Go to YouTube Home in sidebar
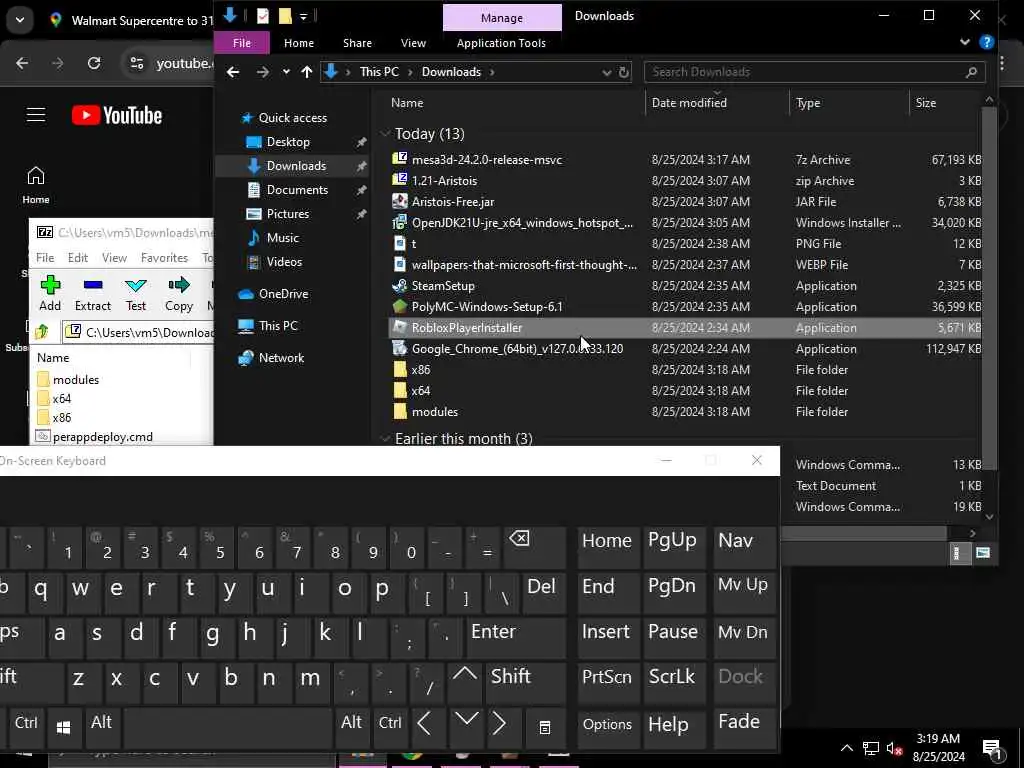This screenshot has height=768, width=1024. (x=36, y=185)
